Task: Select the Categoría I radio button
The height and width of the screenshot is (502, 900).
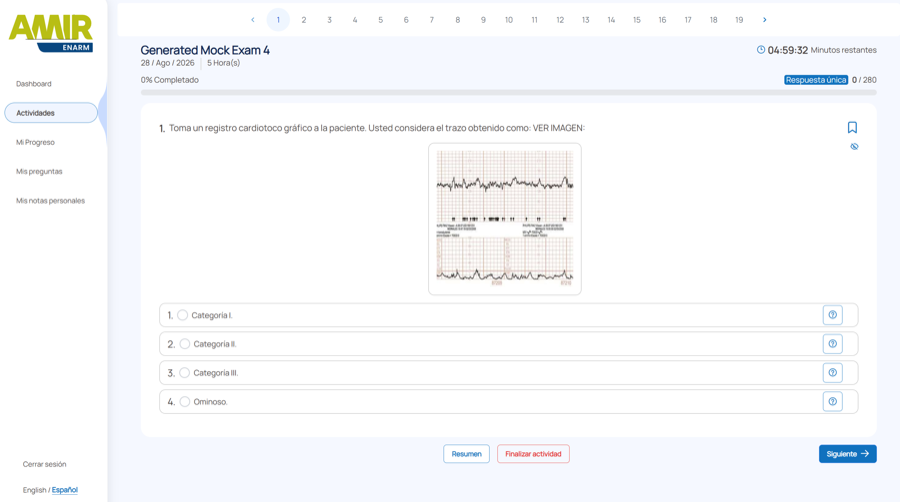Action: pyautogui.click(x=183, y=315)
